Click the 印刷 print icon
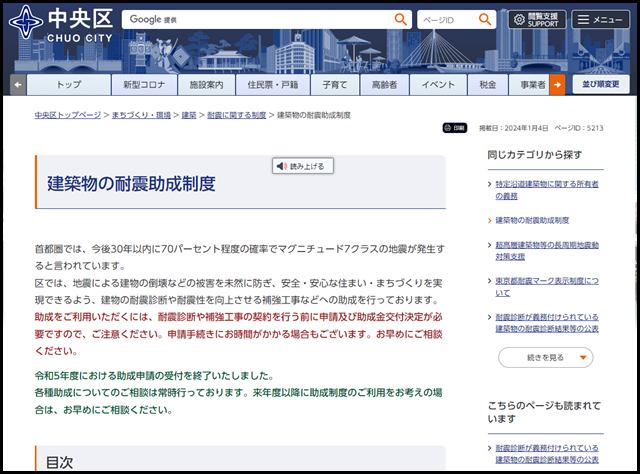 tap(454, 128)
